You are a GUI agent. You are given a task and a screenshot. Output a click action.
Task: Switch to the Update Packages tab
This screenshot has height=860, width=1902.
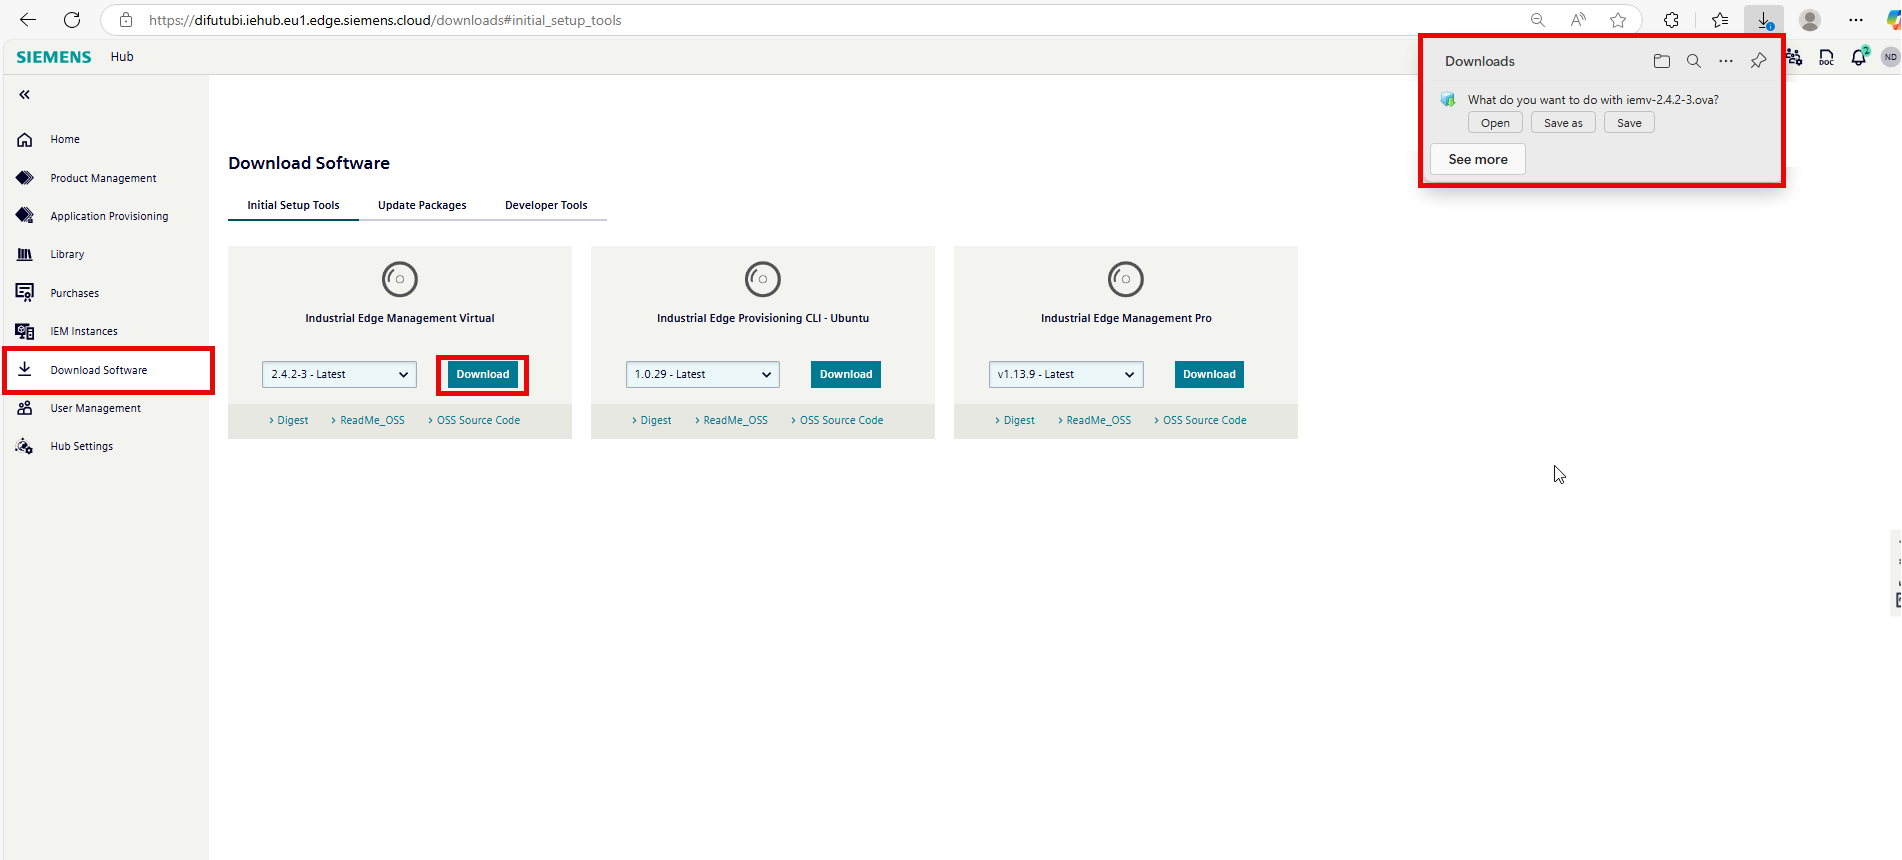(x=422, y=206)
